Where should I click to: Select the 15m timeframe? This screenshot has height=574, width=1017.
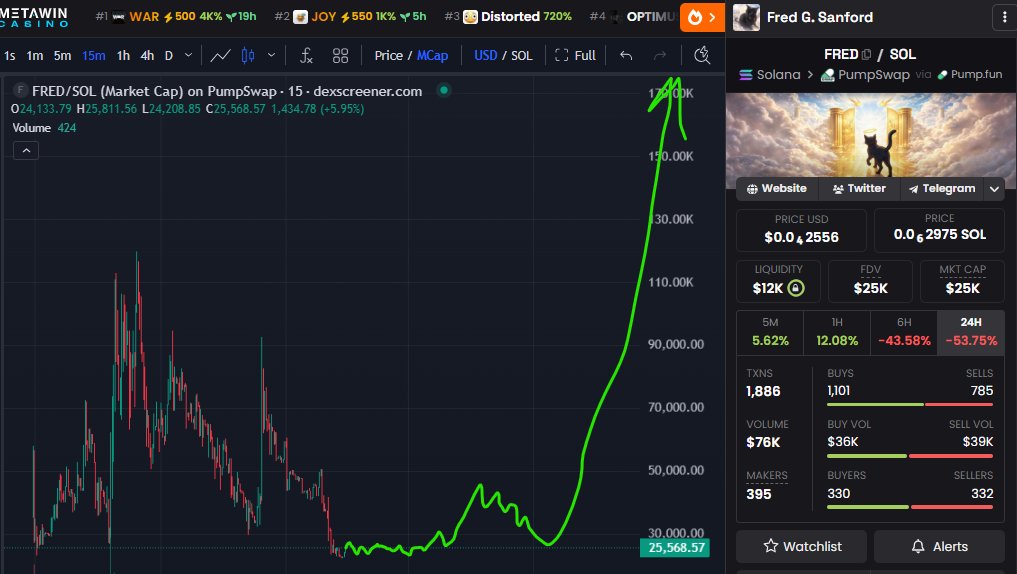point(93,56)
